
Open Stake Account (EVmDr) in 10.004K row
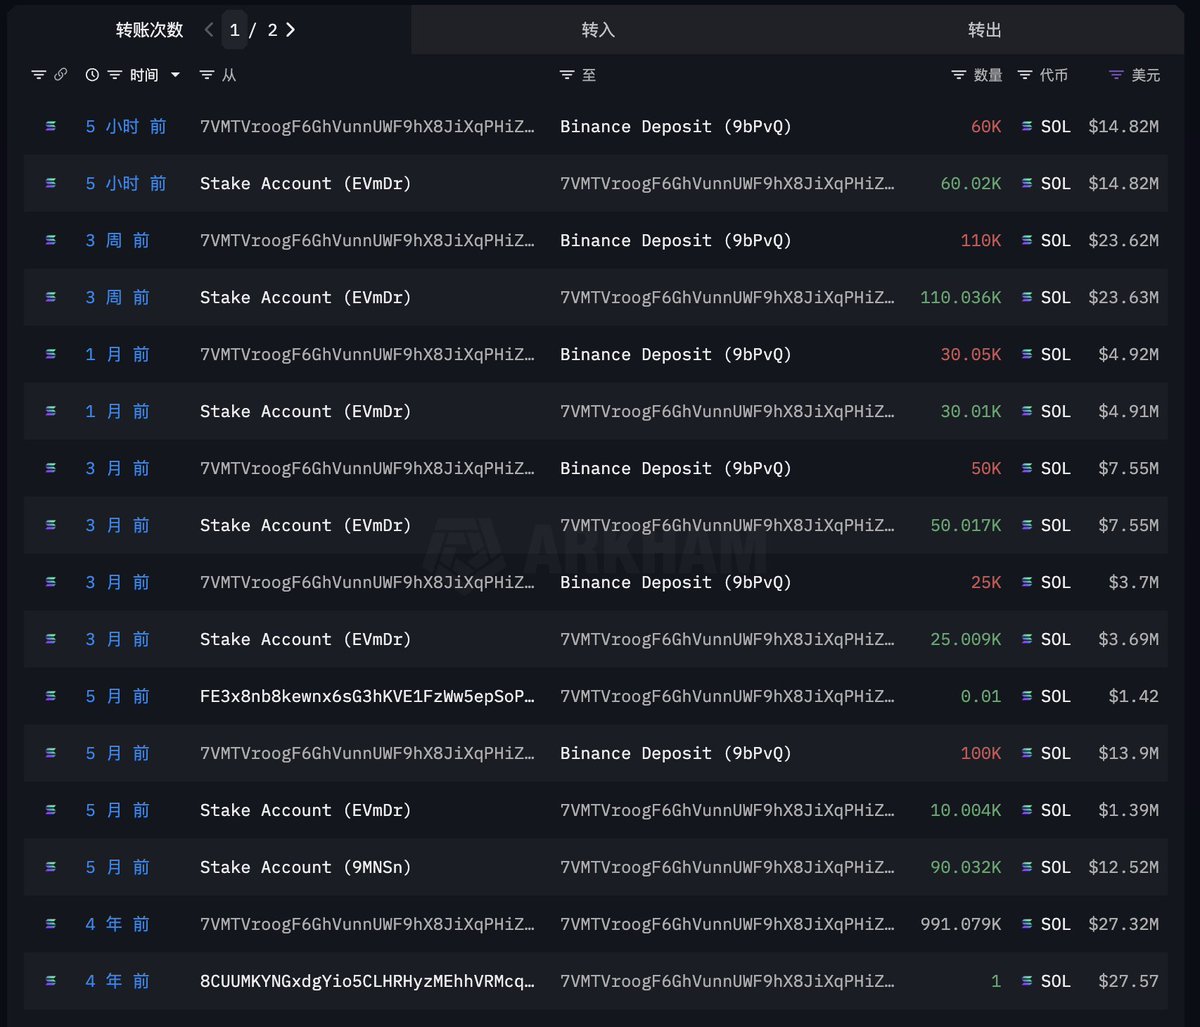(x=306, y=810)
